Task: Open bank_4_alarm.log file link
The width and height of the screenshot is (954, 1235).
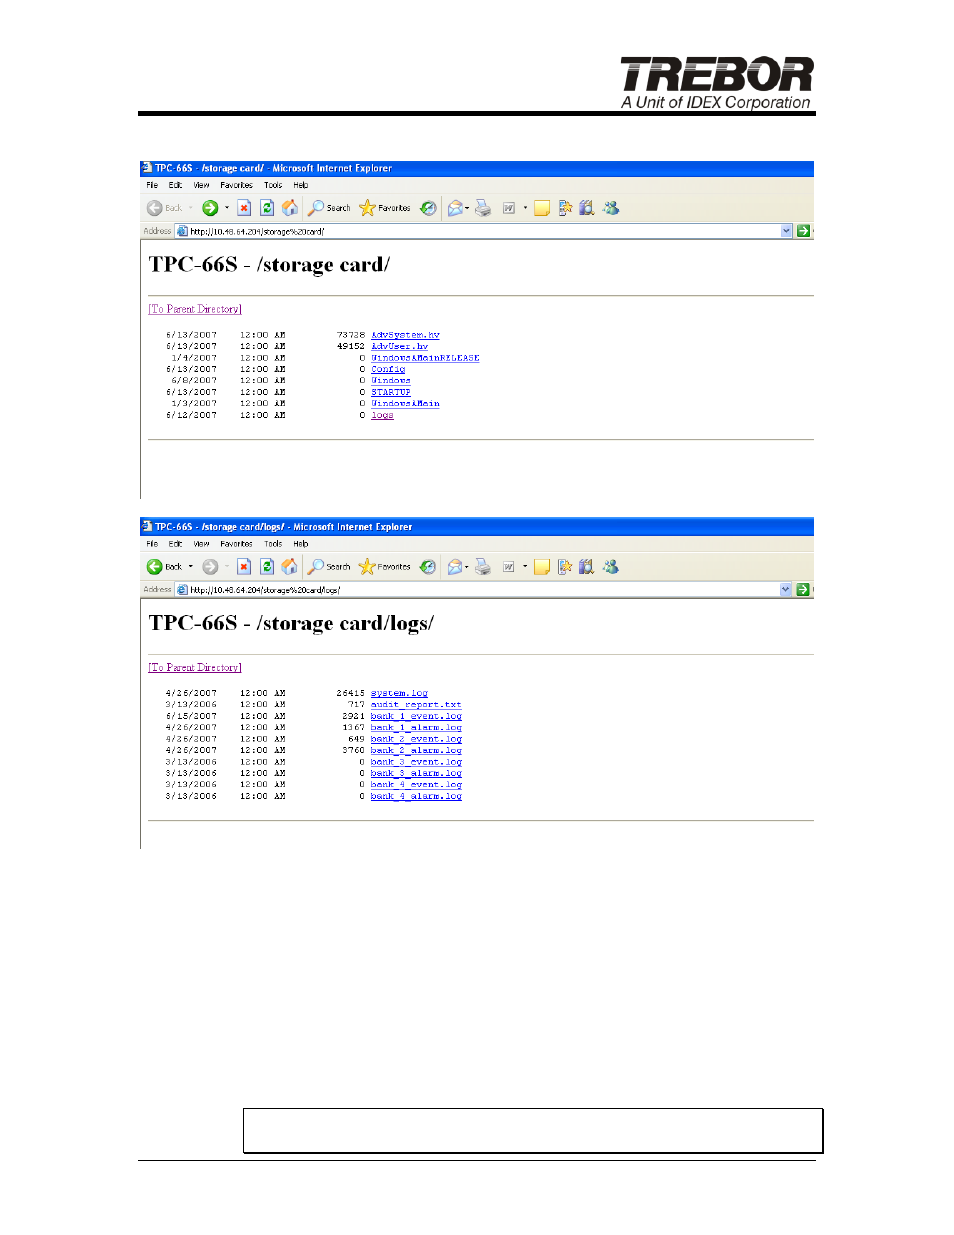Action: pos(416,796)
